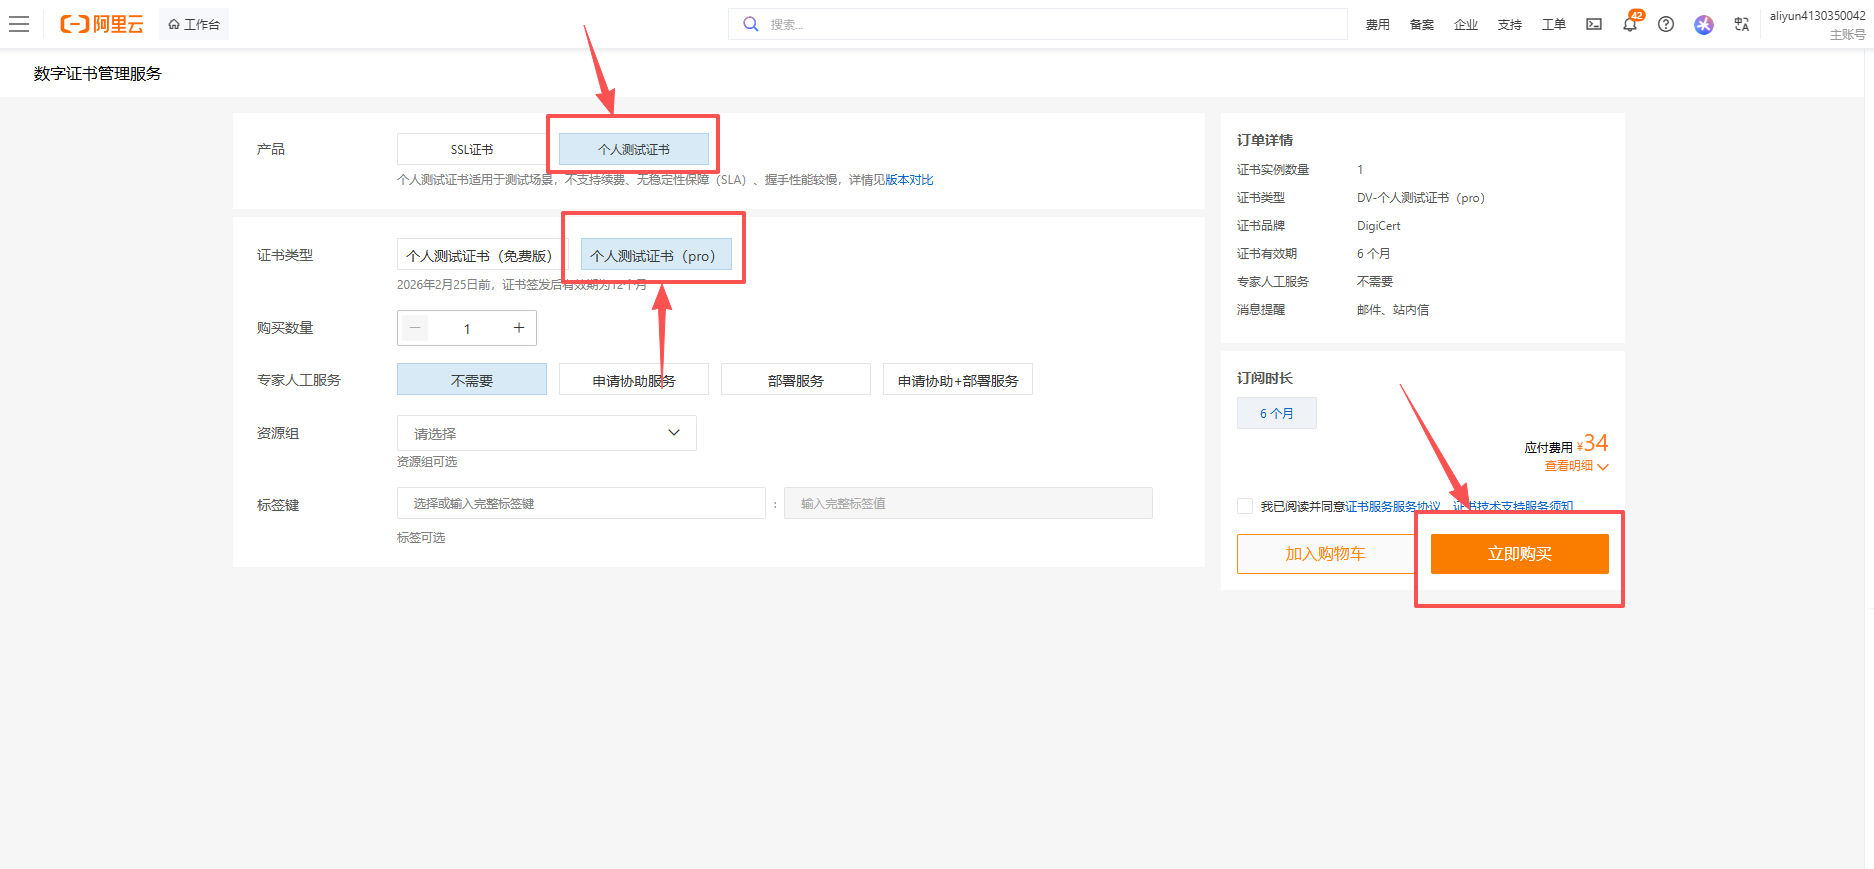This screenshot has width=1874, height=869.
Task: Tick the service agreement checkbox
Action: pos(1245,506)
